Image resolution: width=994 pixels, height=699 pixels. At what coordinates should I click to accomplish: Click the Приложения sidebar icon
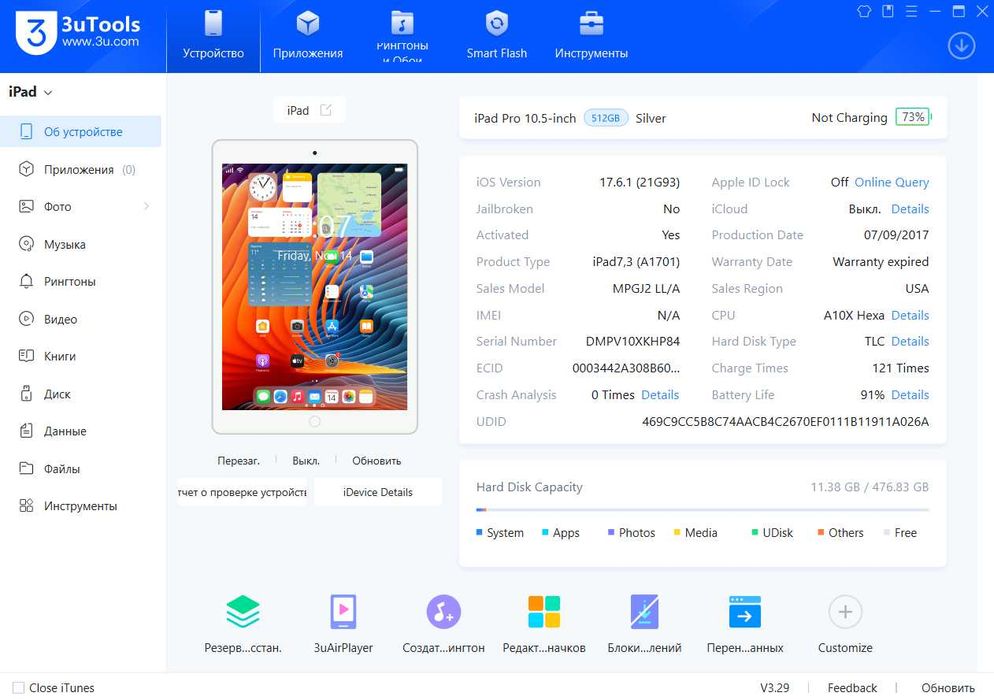click(x=26, y=169)
